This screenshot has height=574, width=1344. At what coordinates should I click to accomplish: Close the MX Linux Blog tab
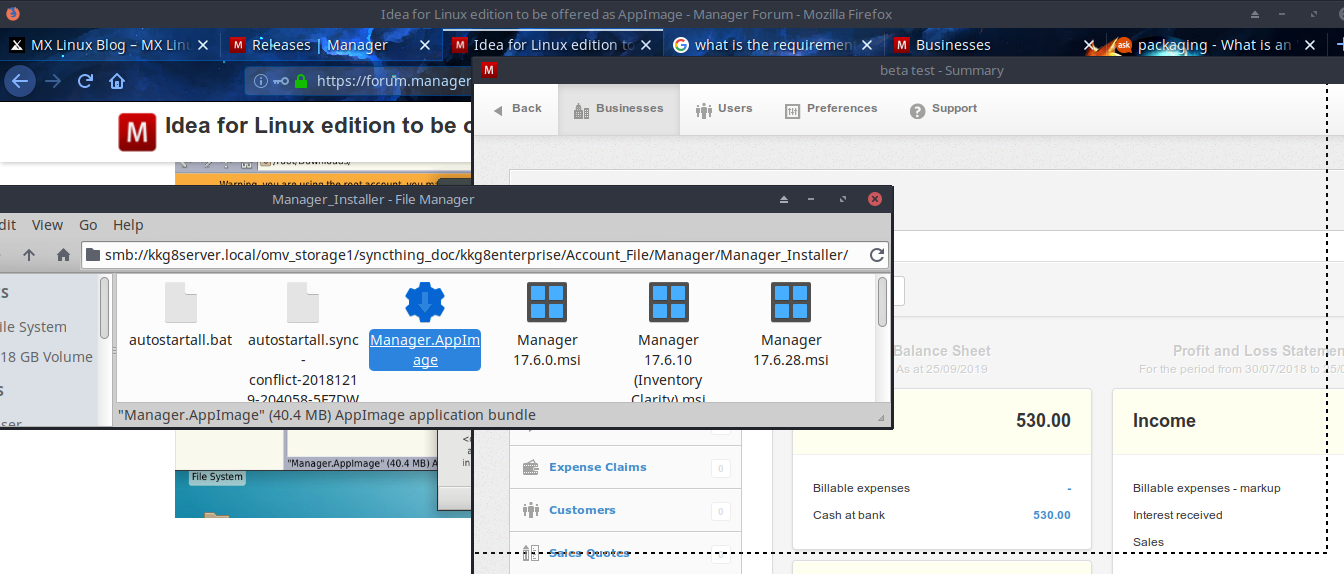pos(203,45)
